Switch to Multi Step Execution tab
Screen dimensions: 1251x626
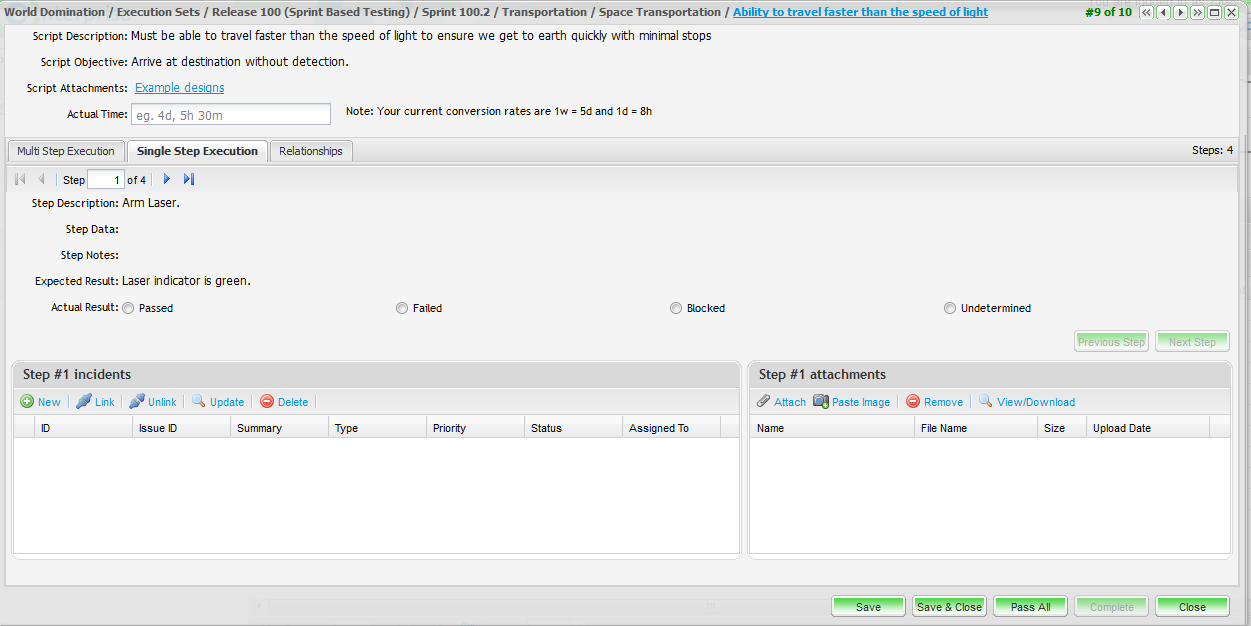pyautogui.click(x=66, y=151)
